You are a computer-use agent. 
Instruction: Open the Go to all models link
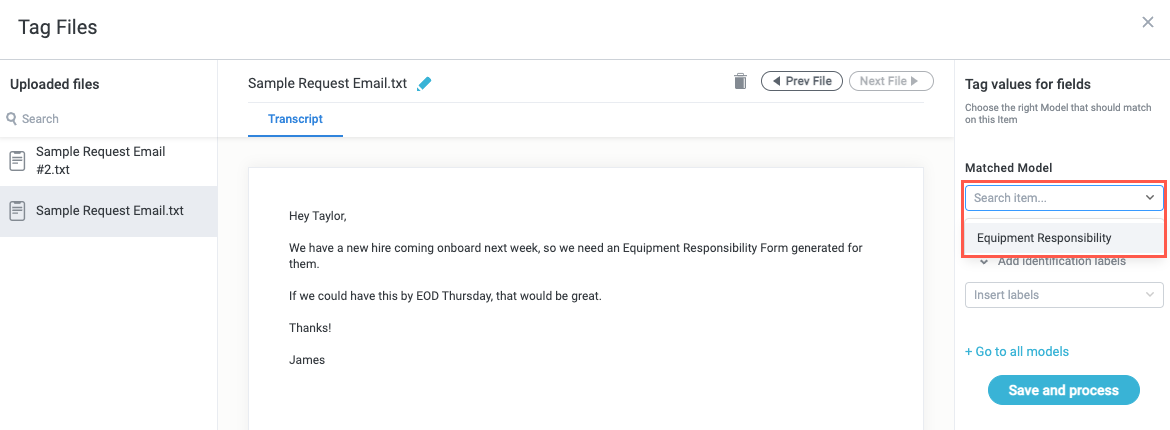[x=1017, y=351]
